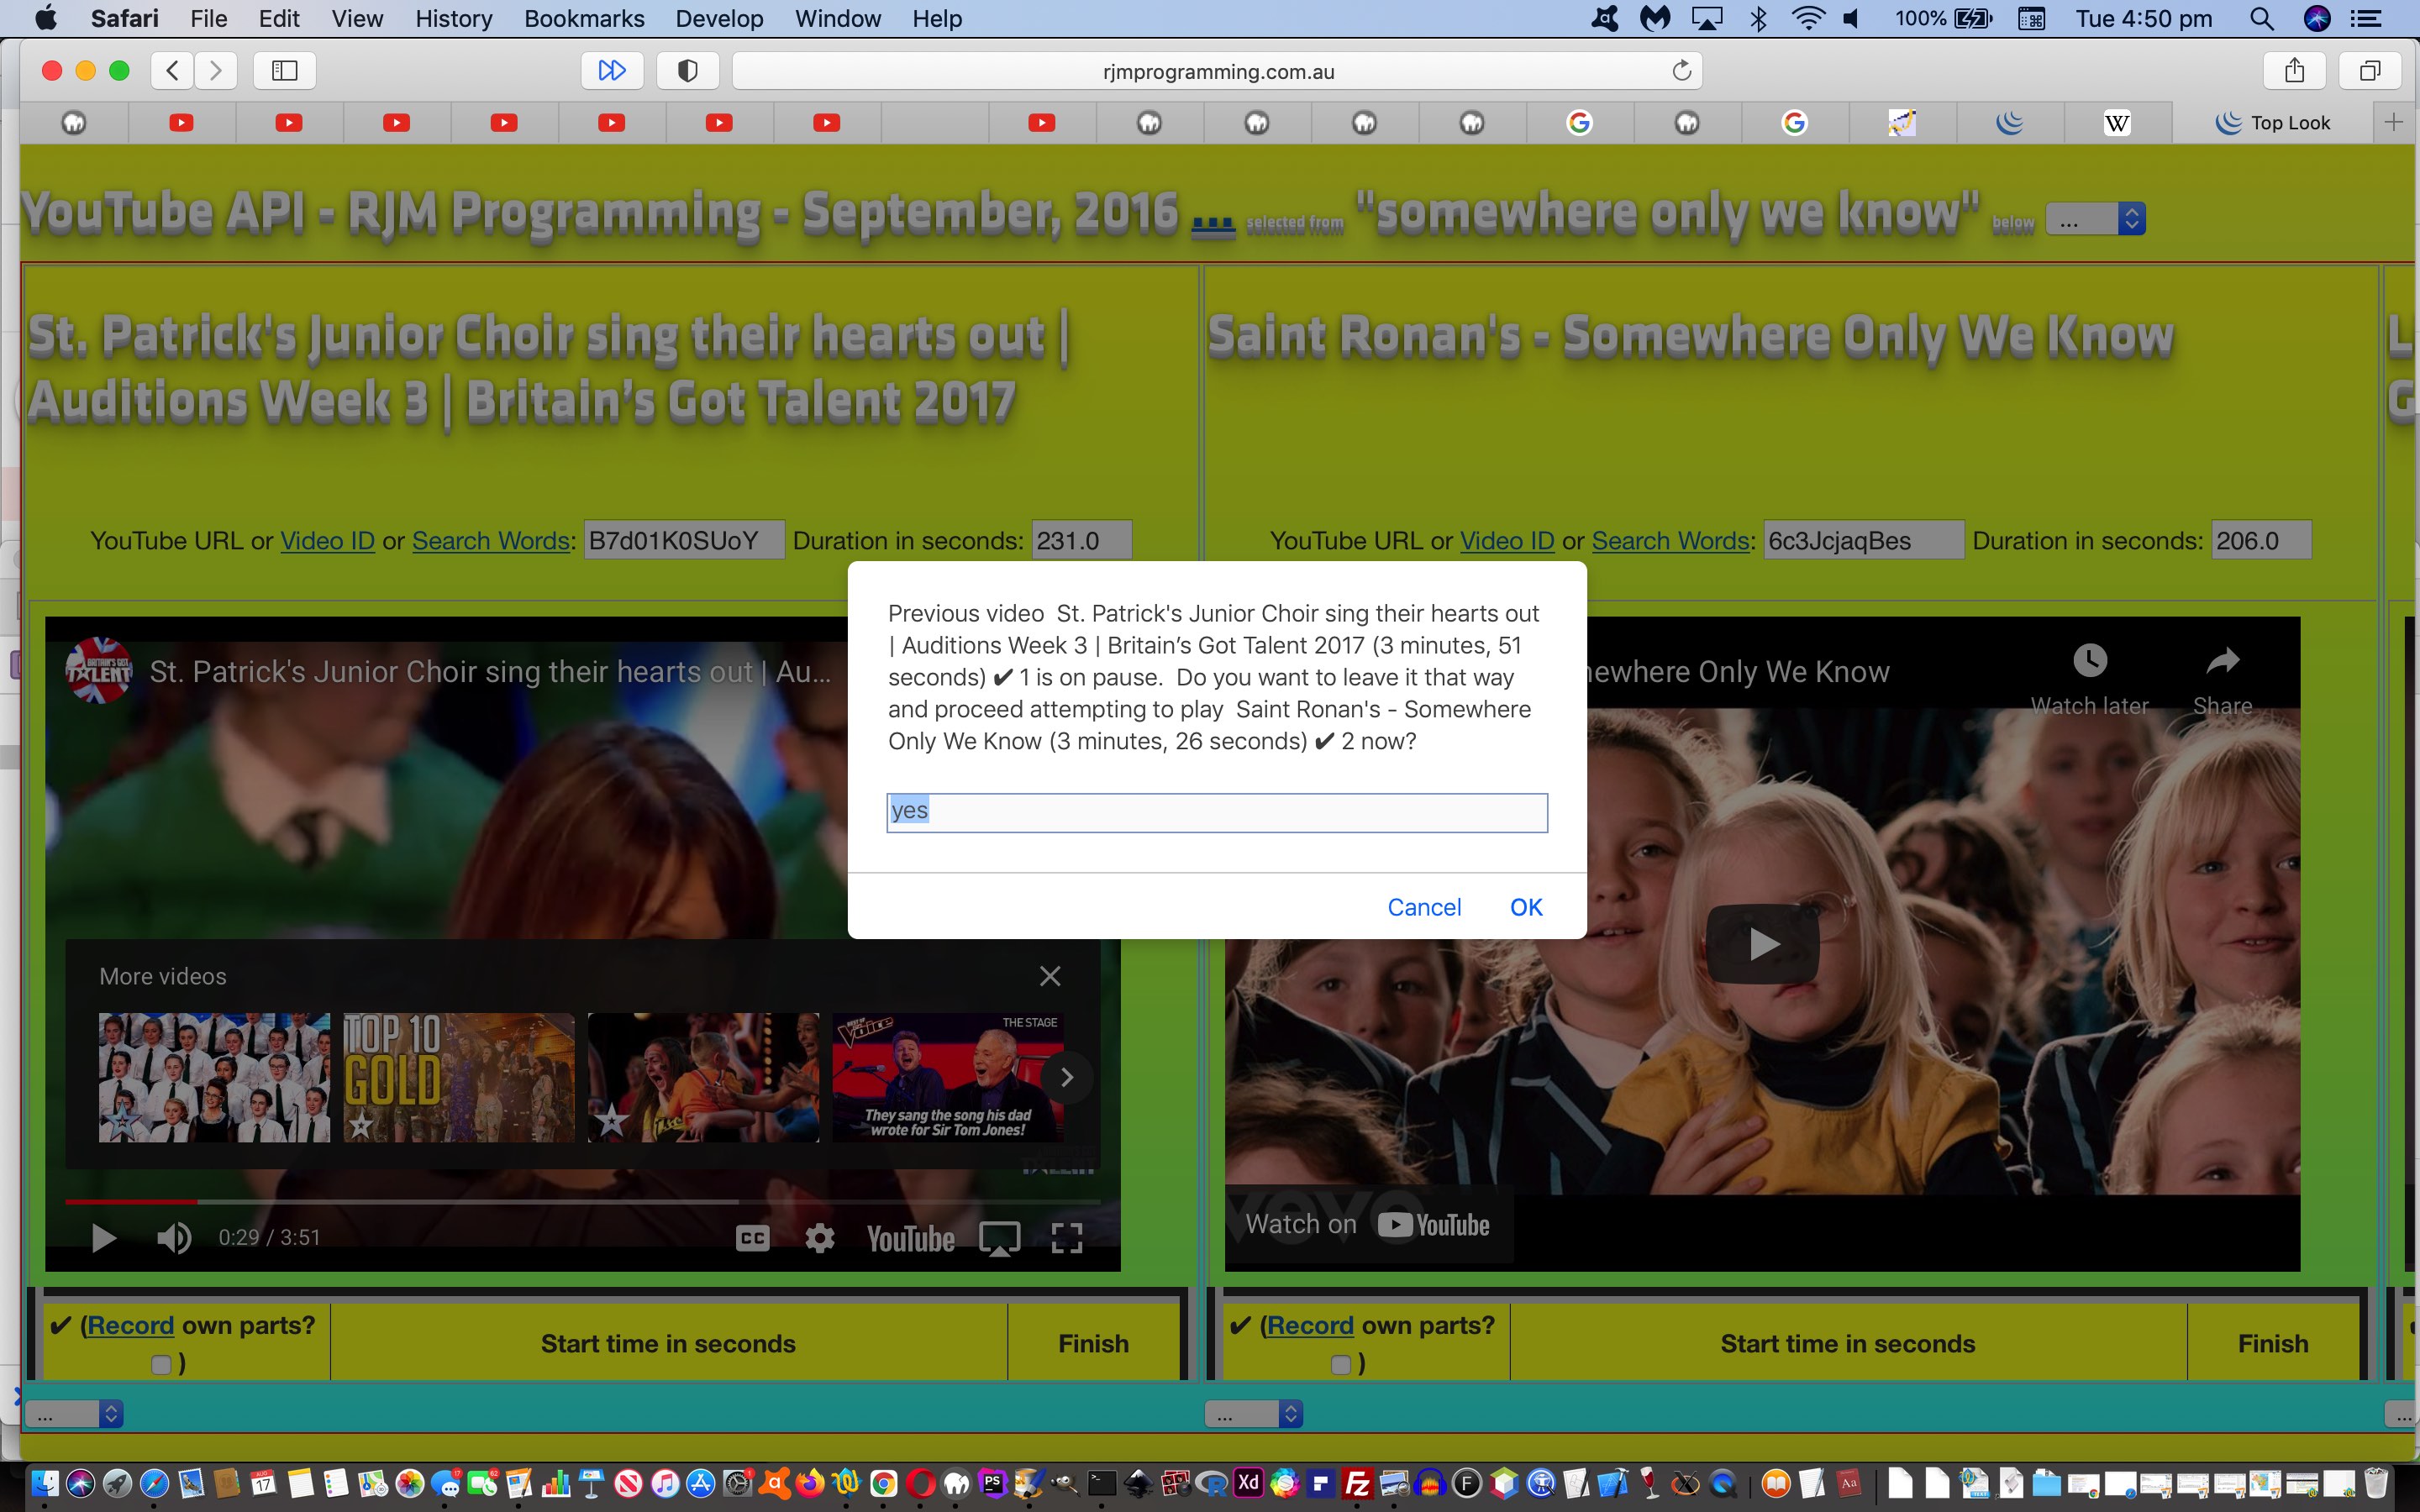Click the right Search Words link
Viewport: 2420px width, 1512px height.
tap(1670, 541)
